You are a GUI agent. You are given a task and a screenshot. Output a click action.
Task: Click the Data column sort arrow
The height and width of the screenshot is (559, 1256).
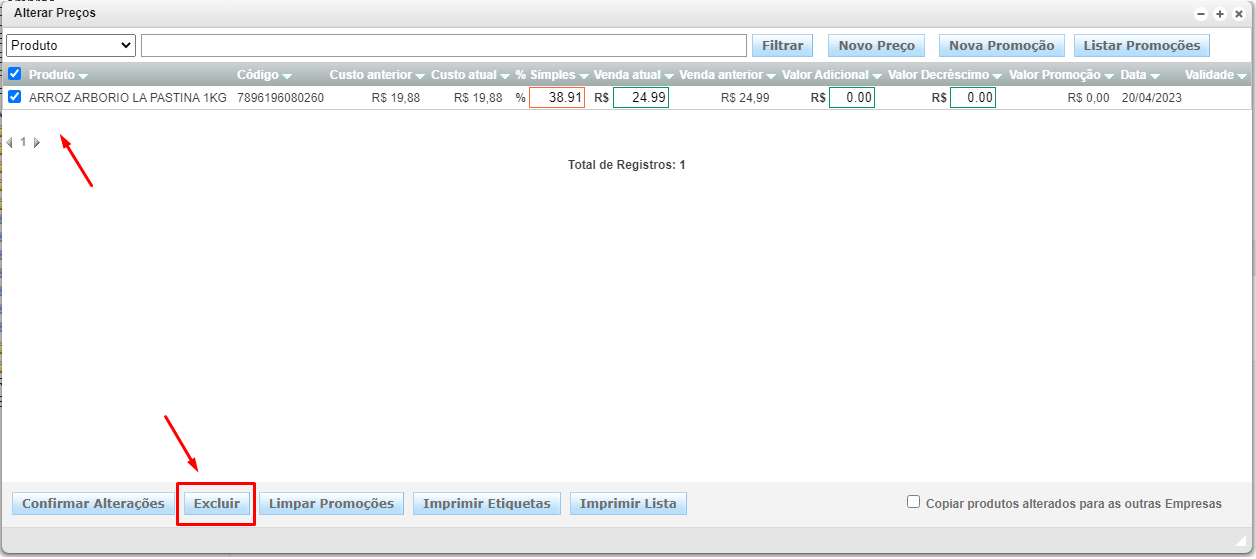click(1155, 76)
